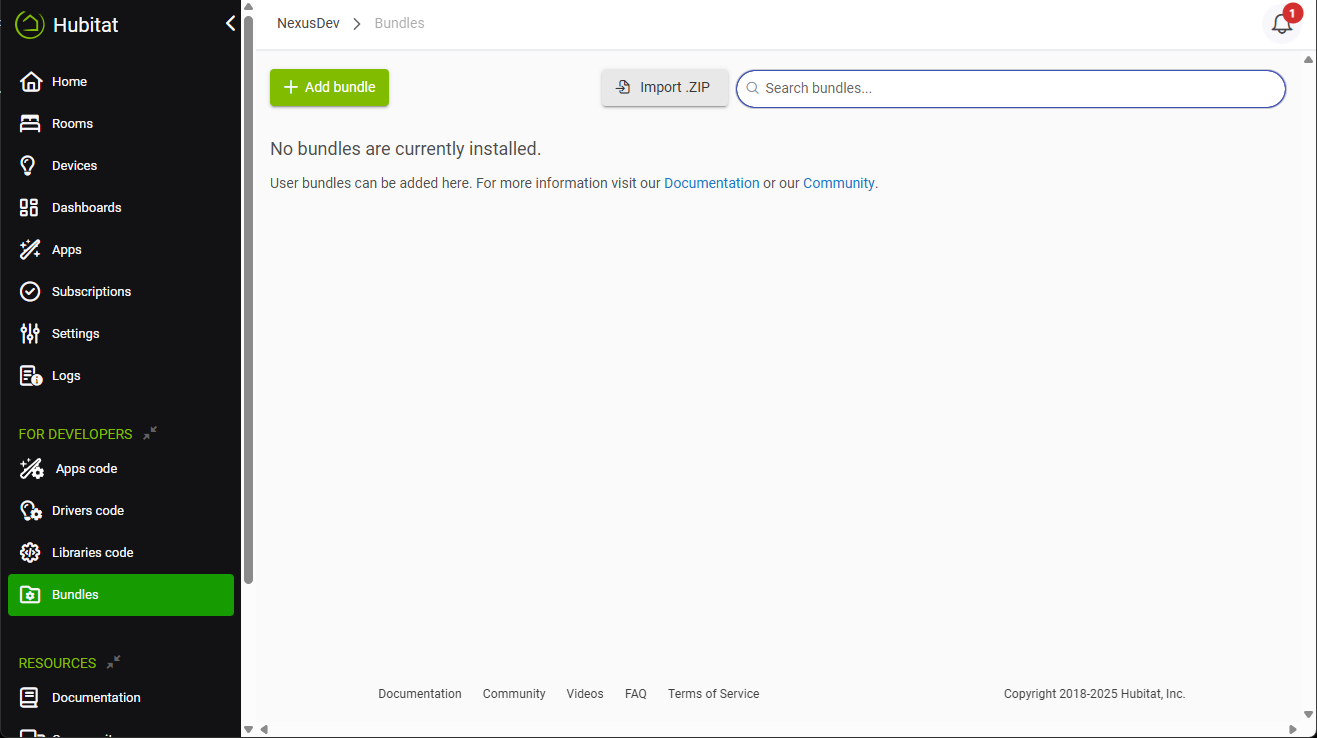Collapse the sidebar with the left chevron
The width and height of the screenshot is (1317, 738).
pos(230,23)
